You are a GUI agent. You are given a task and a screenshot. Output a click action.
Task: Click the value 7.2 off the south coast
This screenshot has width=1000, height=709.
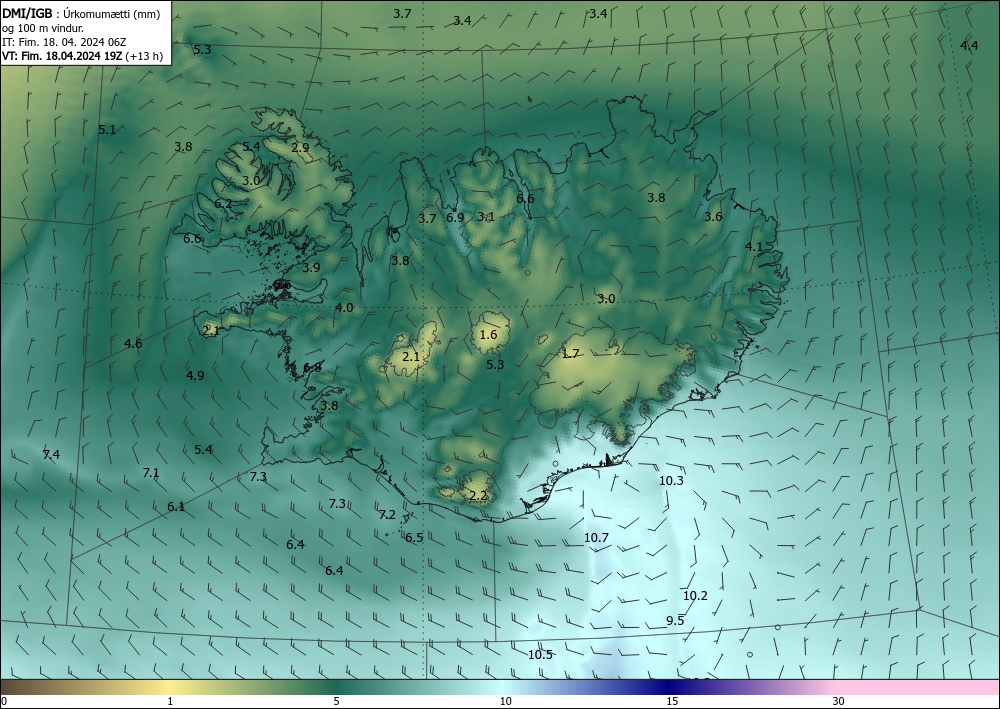coord(387,515)
